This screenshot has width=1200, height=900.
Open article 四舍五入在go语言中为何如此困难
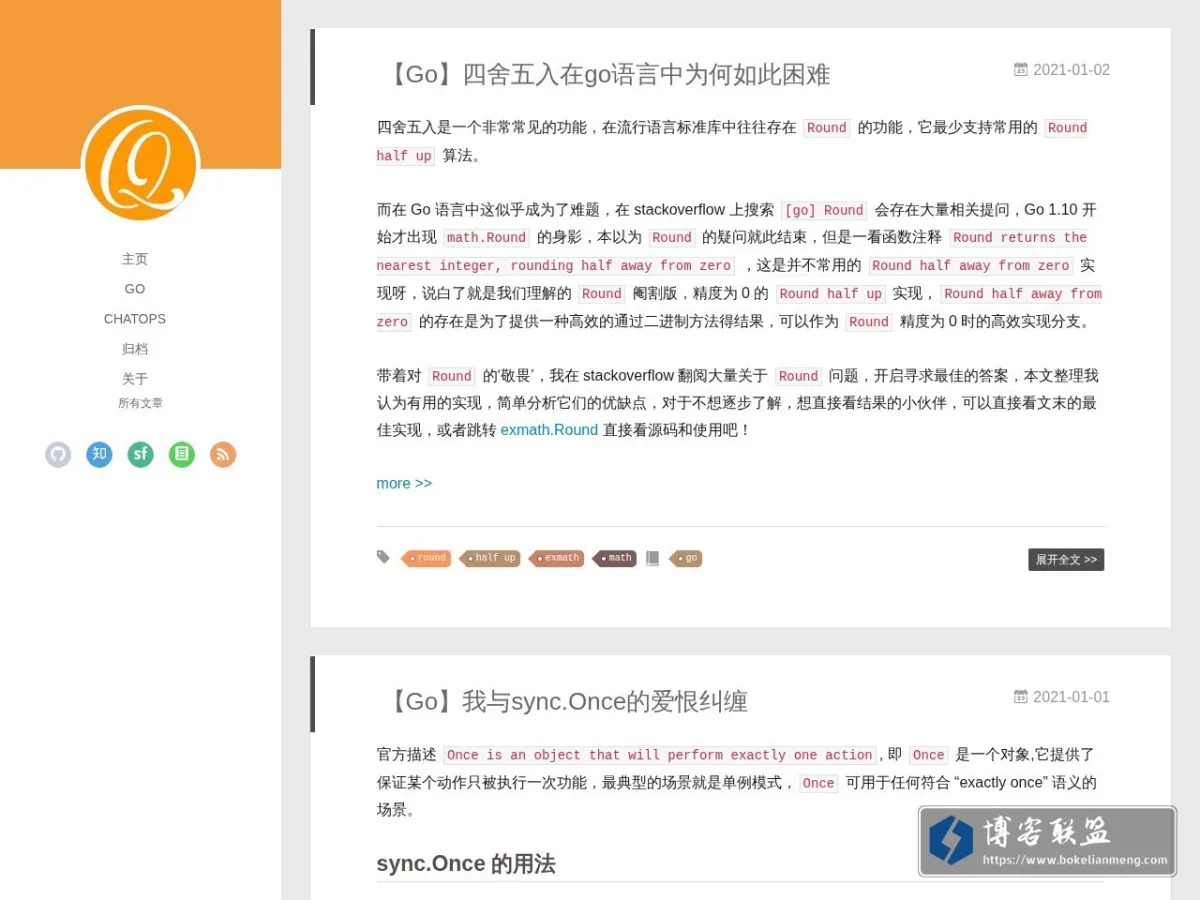coord(607,74)
